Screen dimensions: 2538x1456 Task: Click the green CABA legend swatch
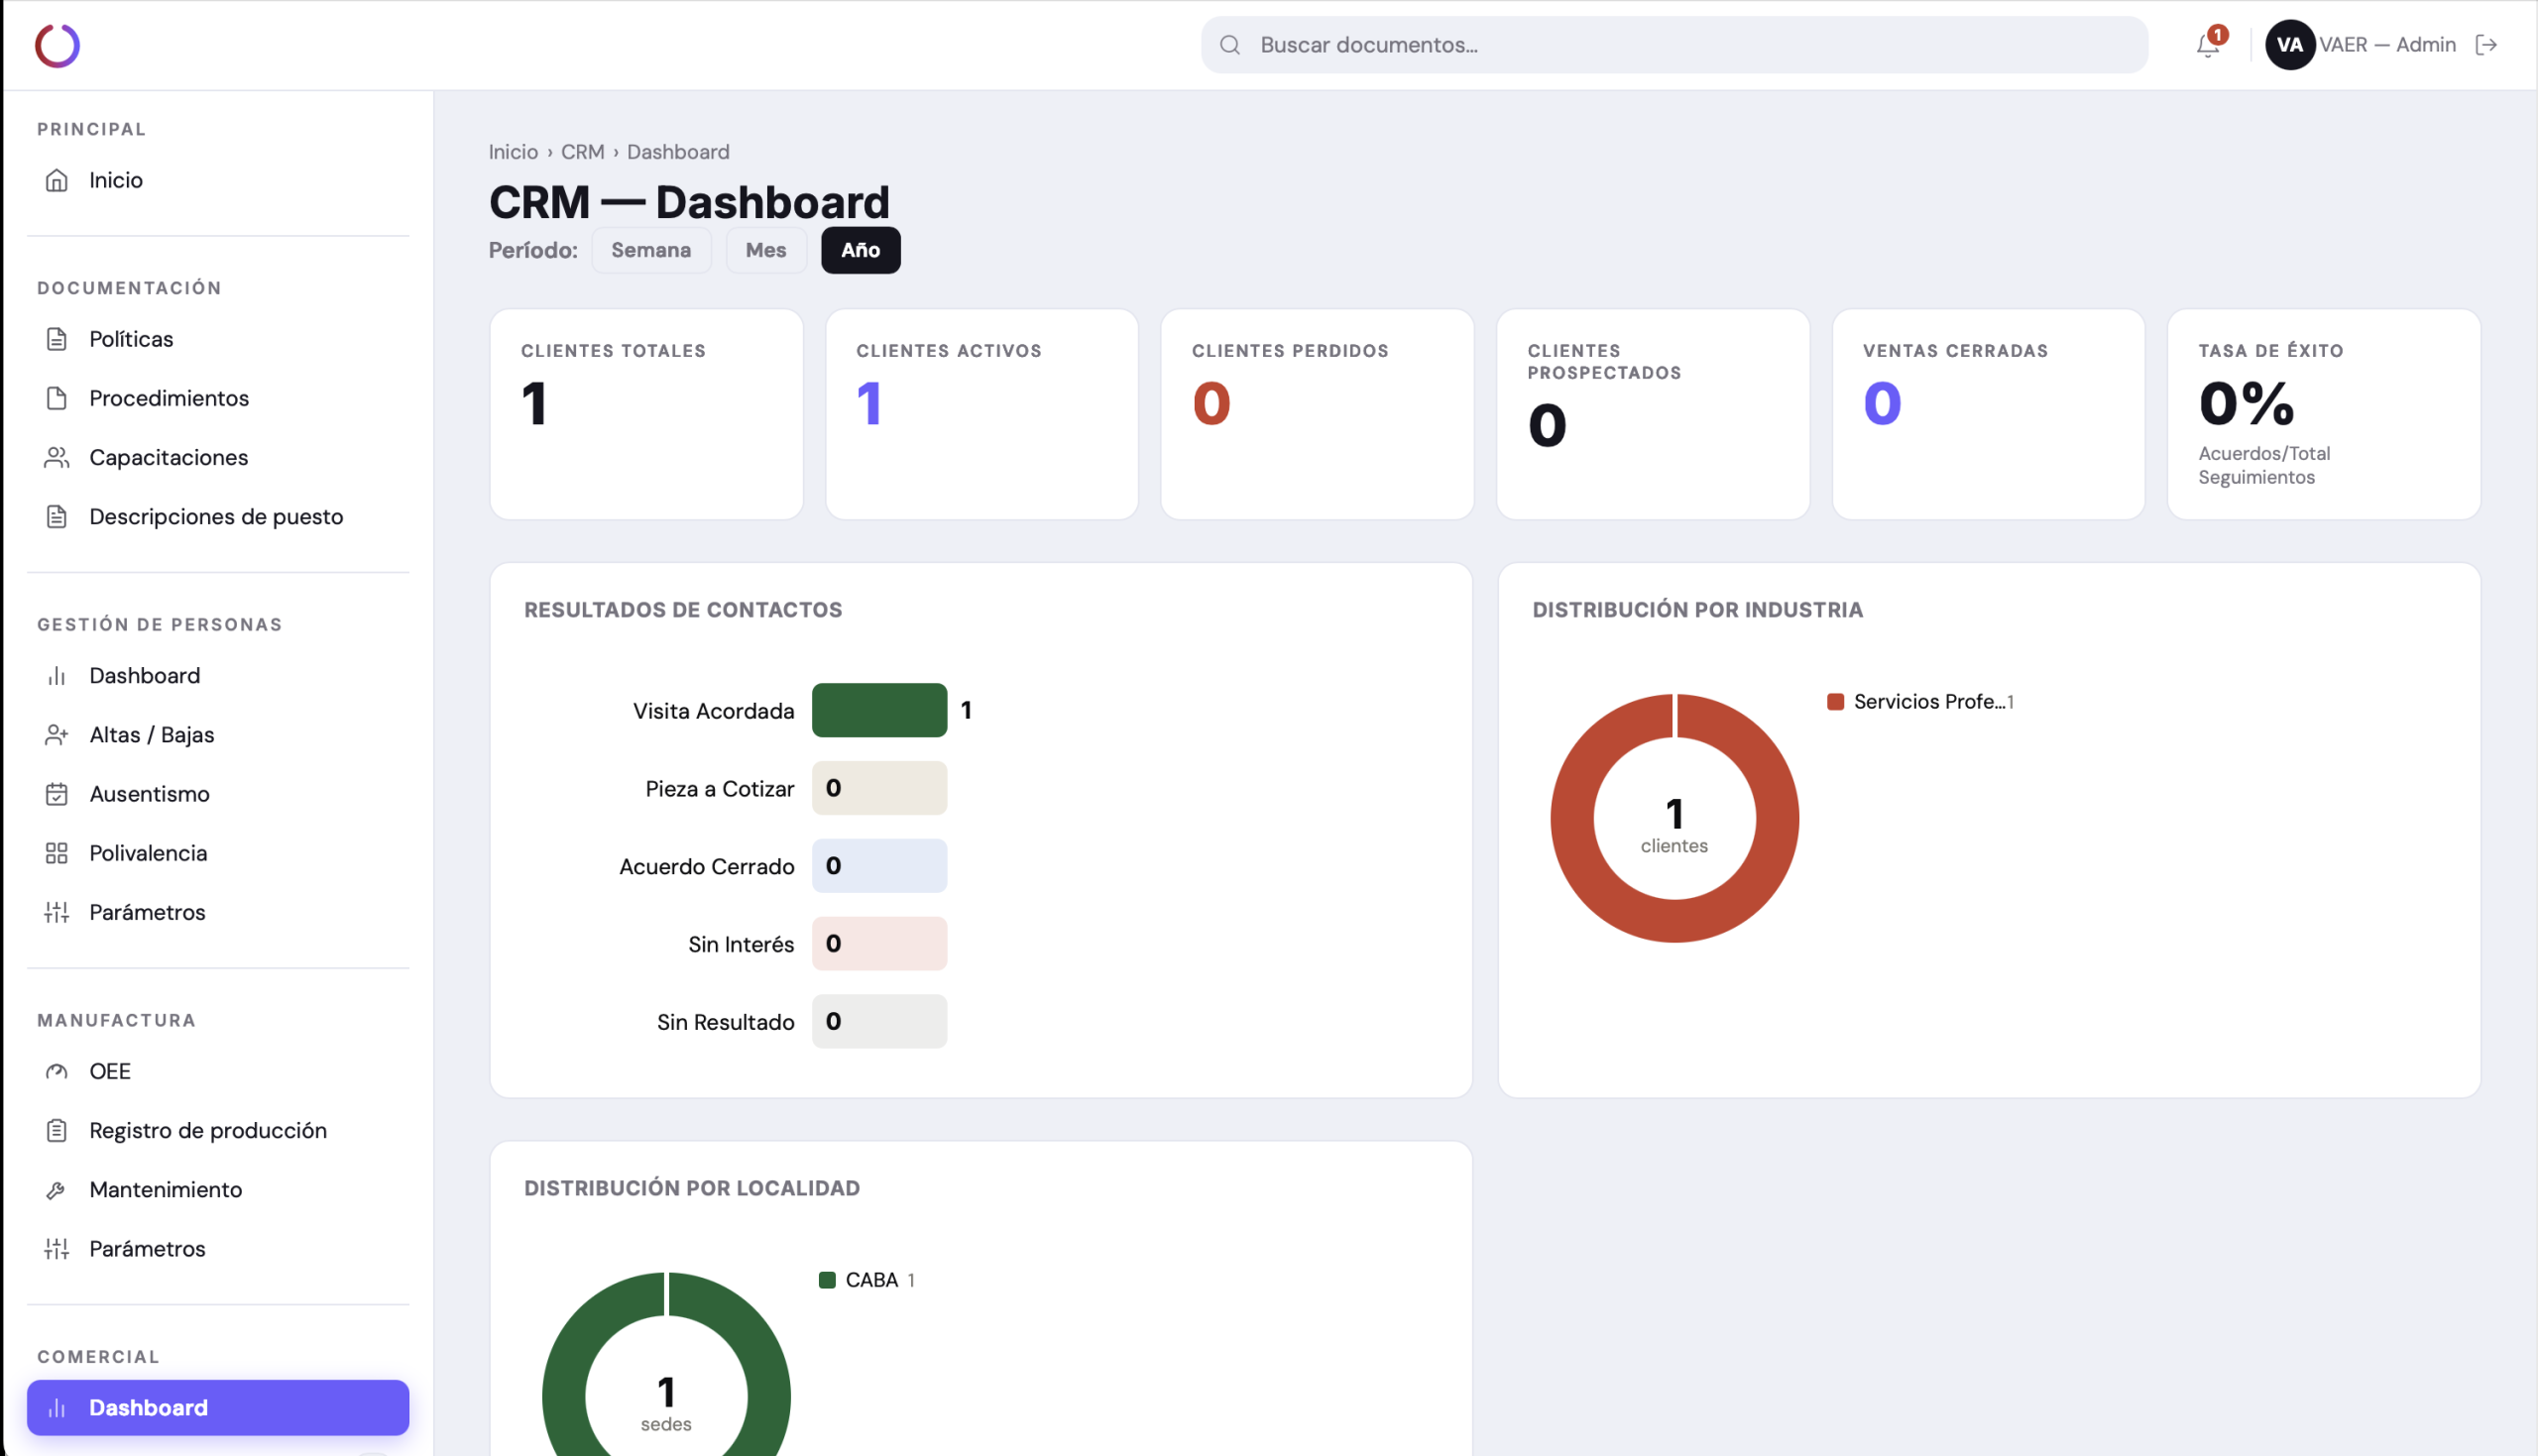coord(827,1280)
